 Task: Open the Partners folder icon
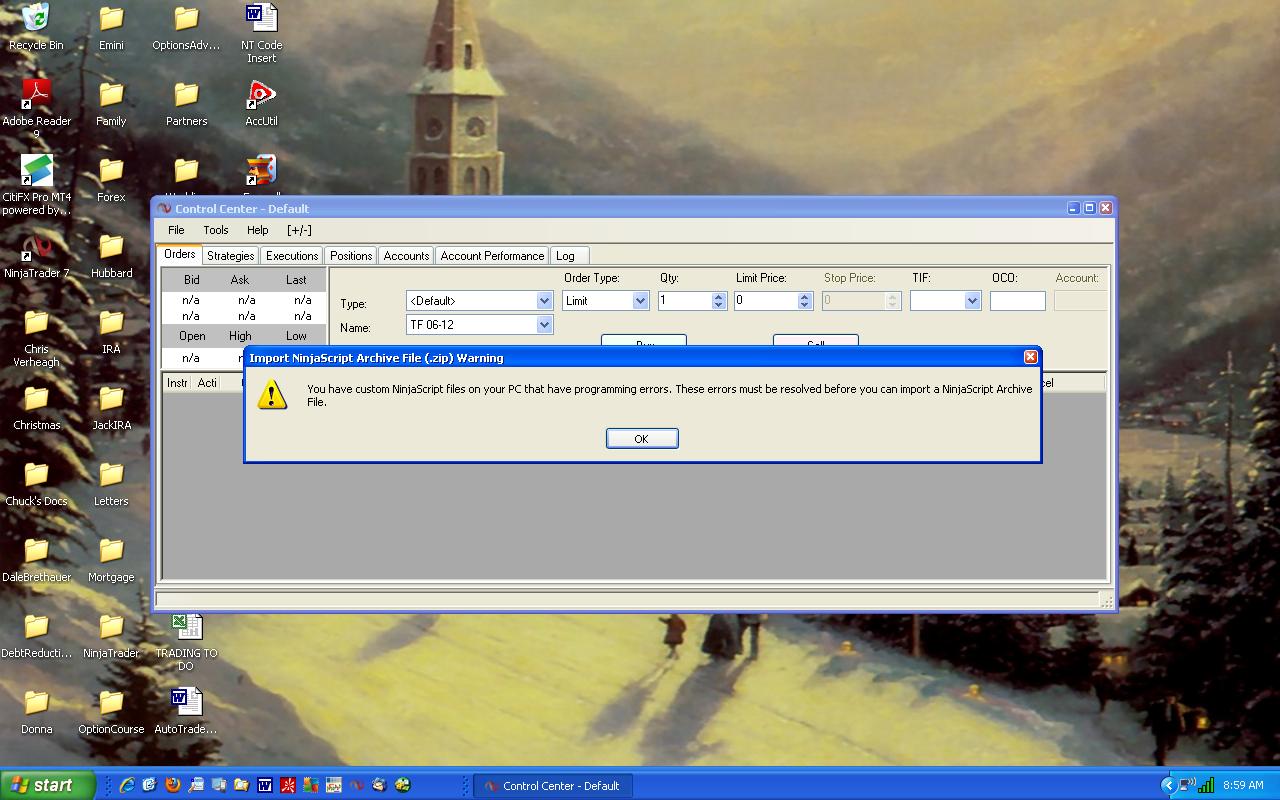coord(186,104)
